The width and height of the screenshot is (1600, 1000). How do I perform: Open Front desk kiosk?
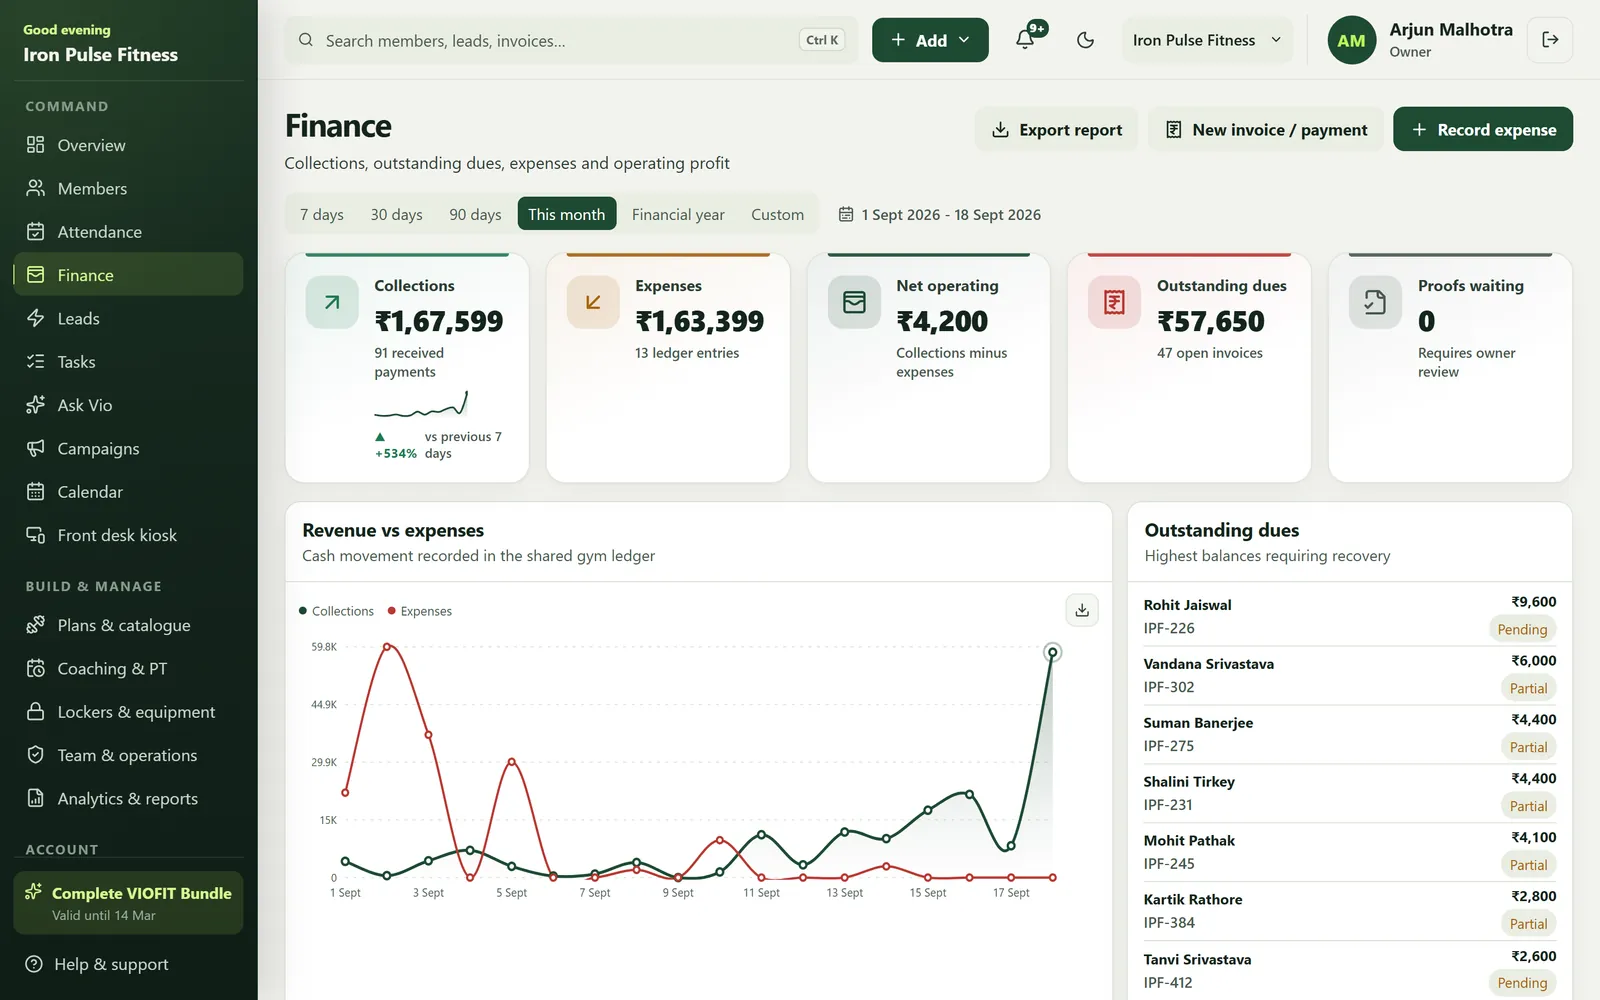click(128, 535)
